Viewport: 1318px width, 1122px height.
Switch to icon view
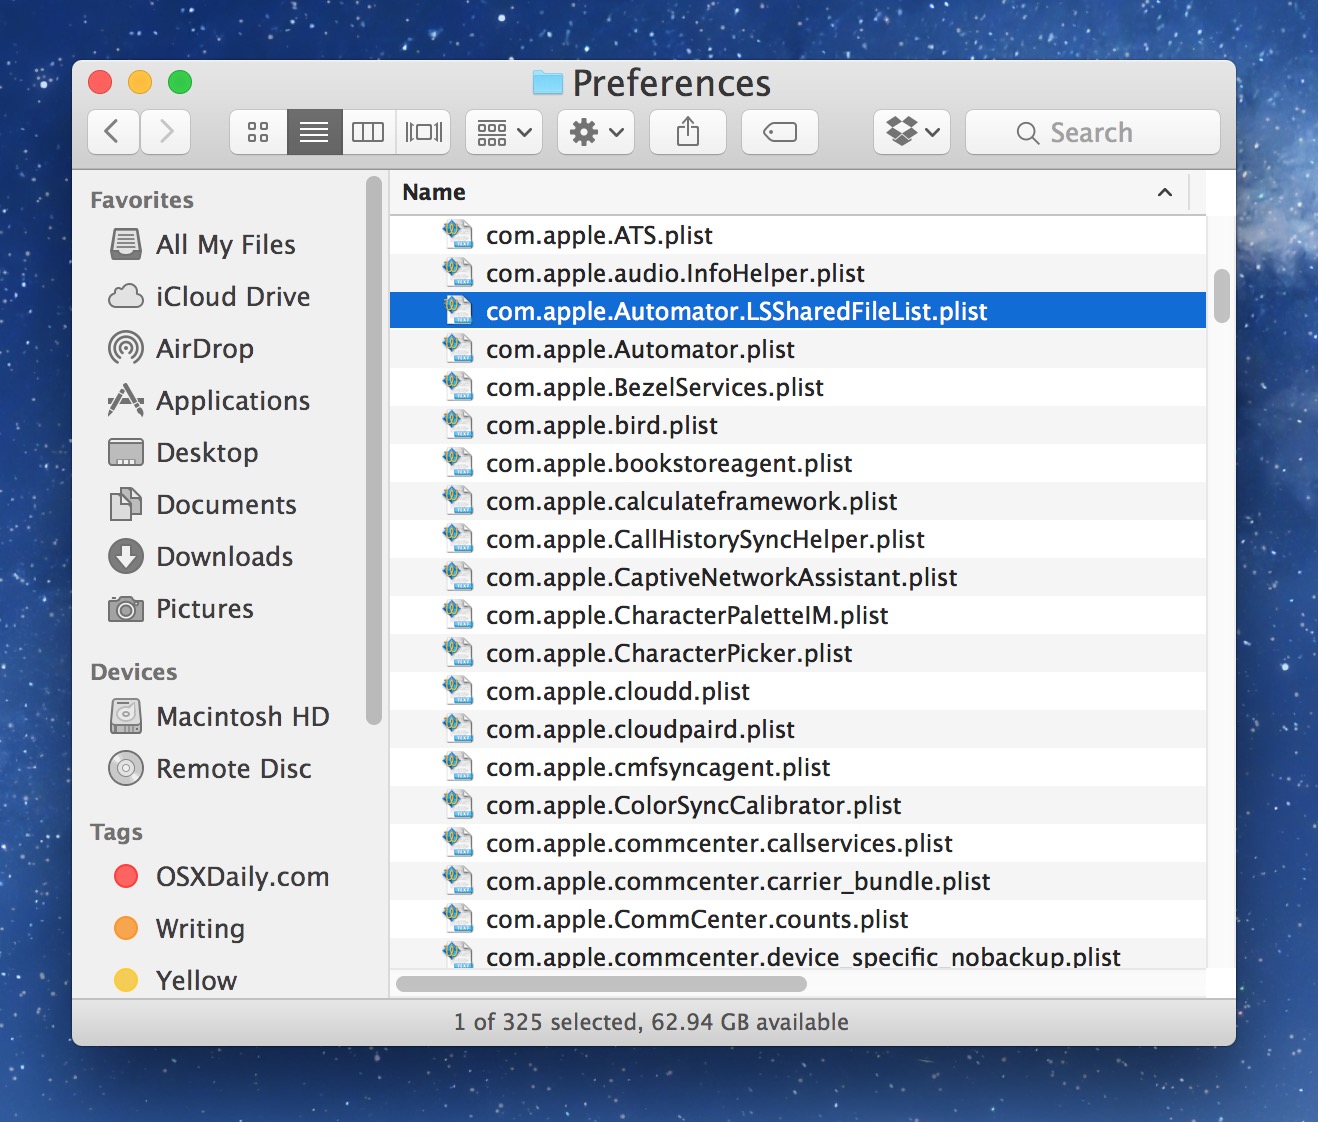pyautogui.click(x=258, y=131)
